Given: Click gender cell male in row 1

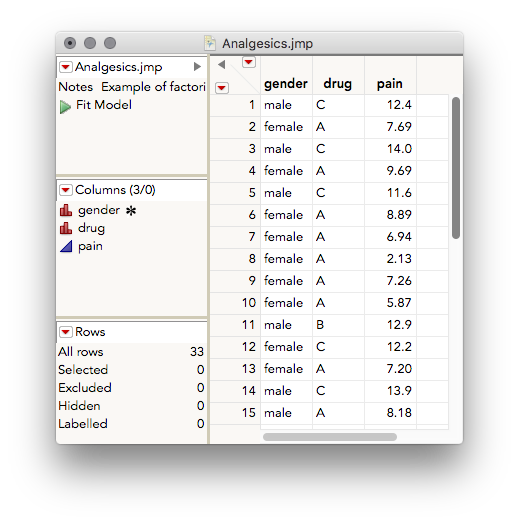Looking at the screenshot, I should point(278,105).
